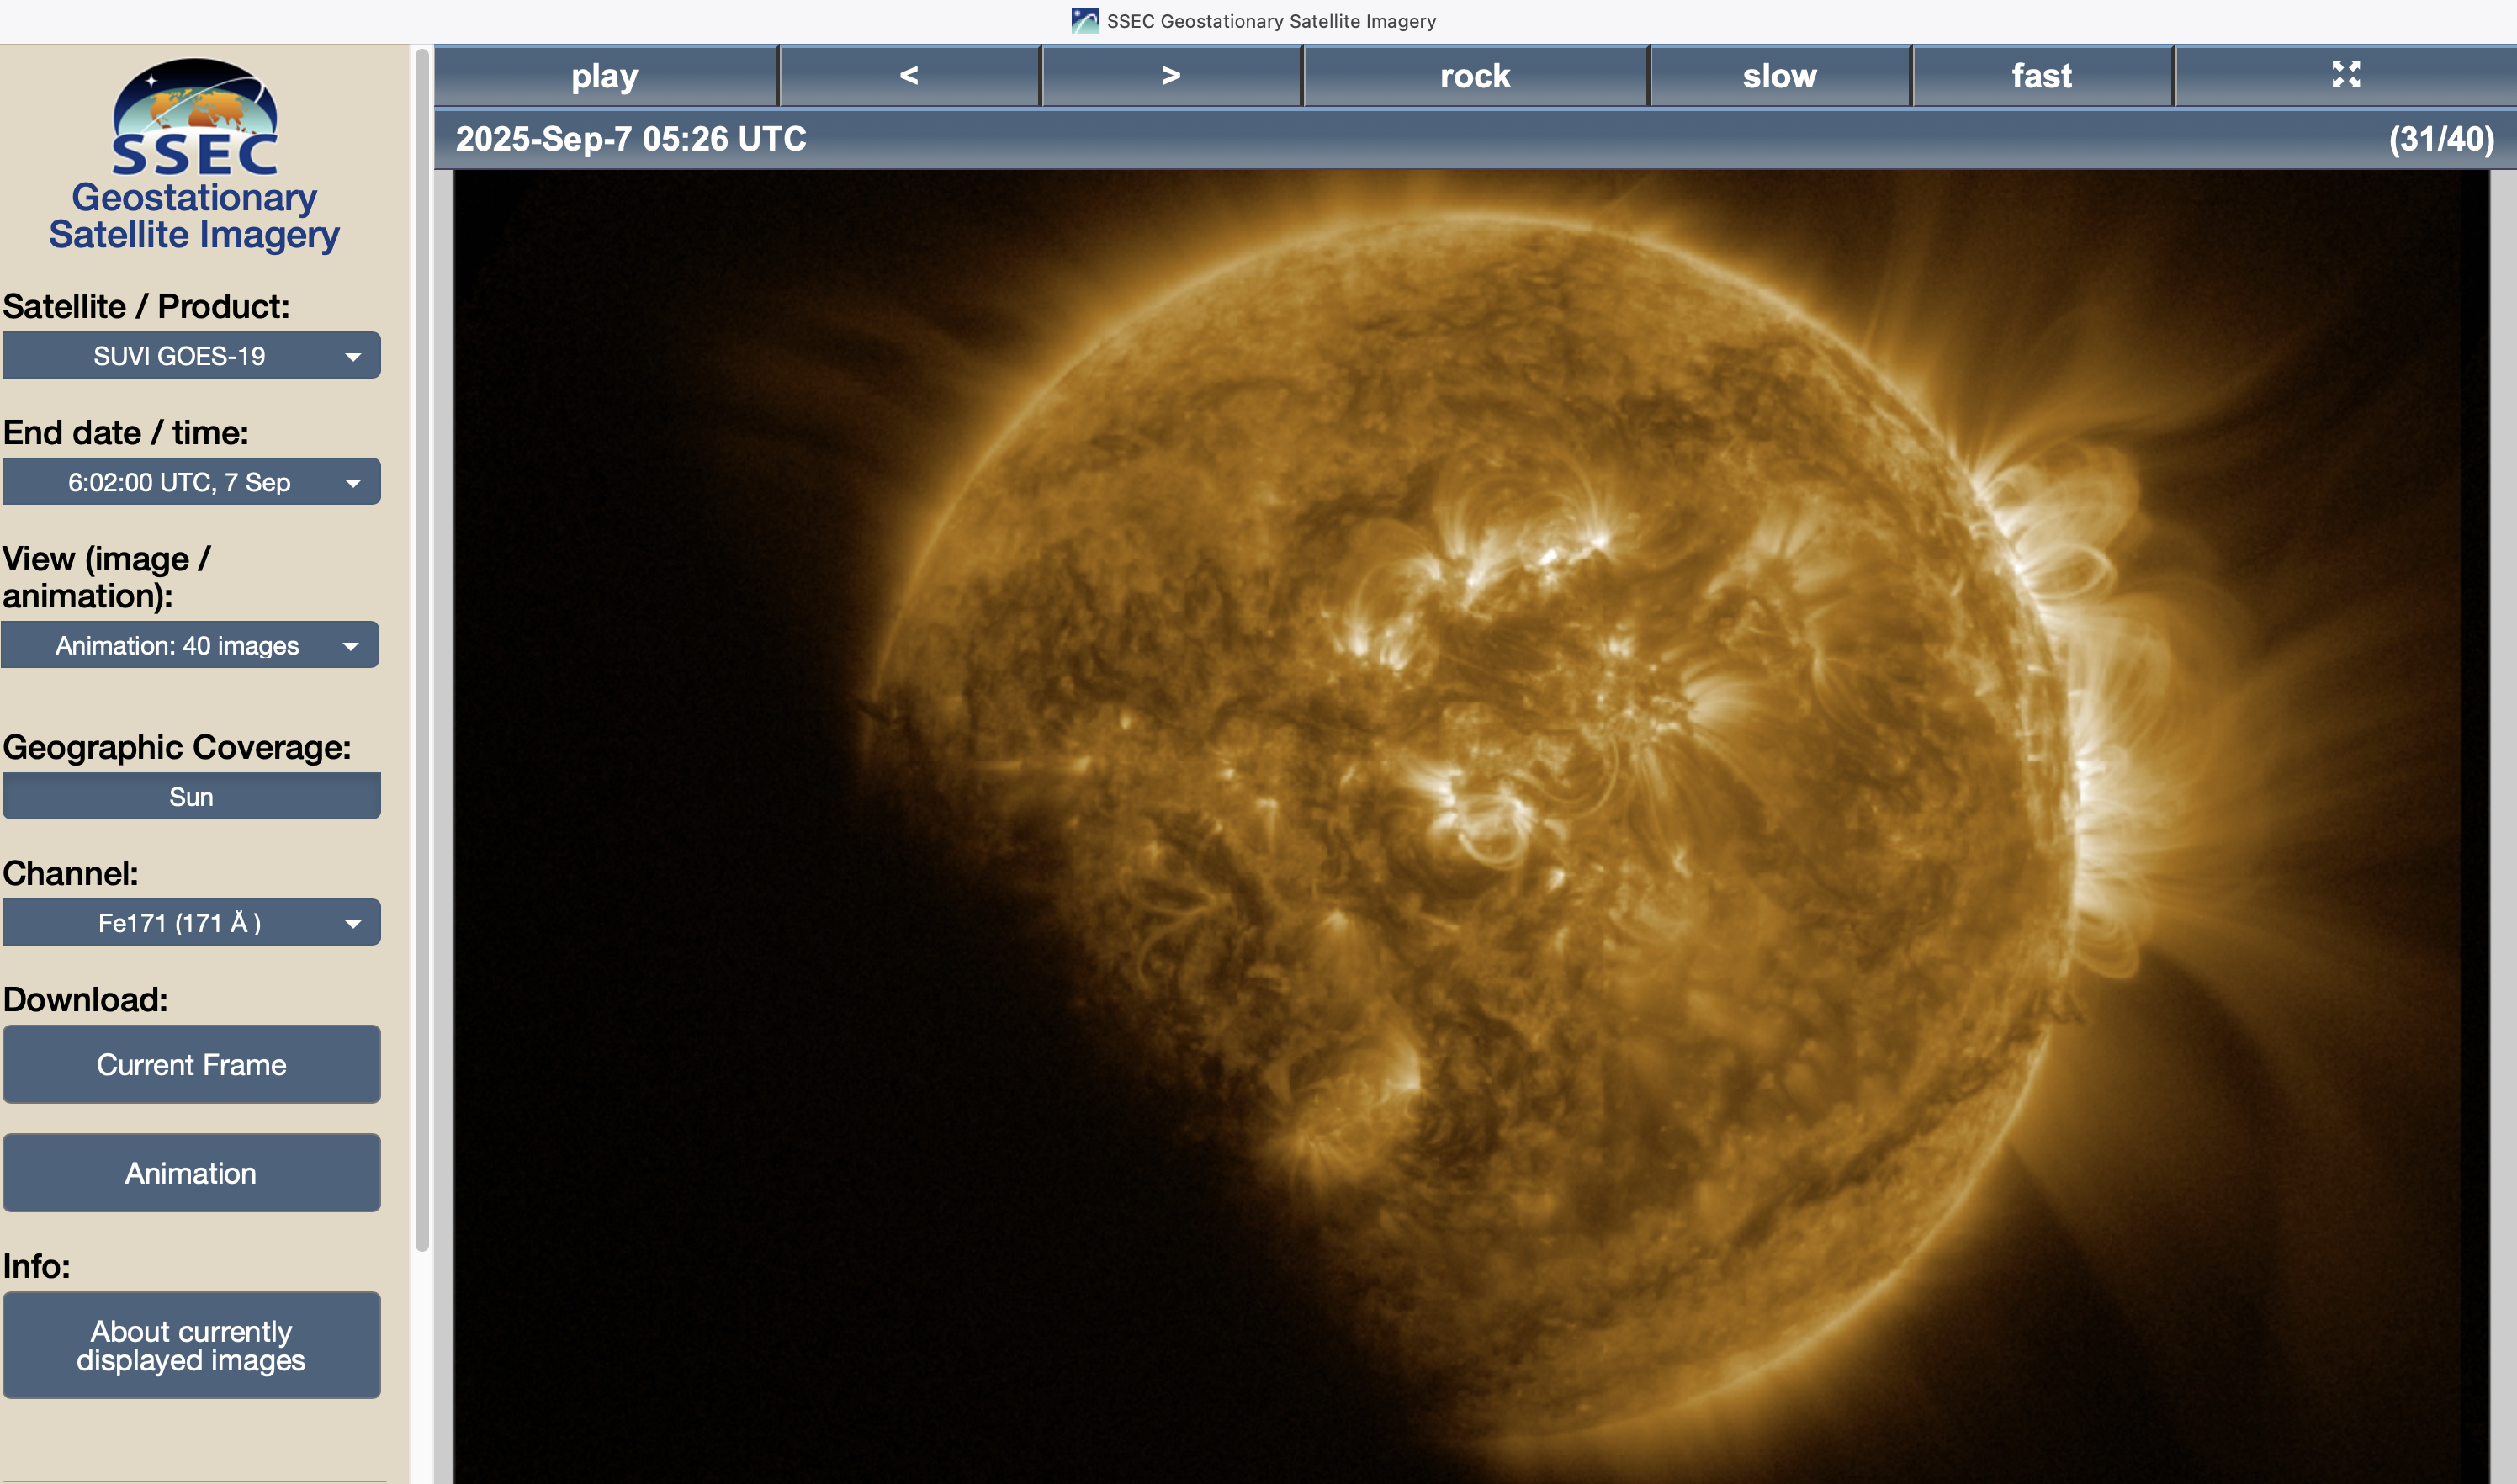Step back one frame with the < button
2517x1484 pixels.
(909, 75)
